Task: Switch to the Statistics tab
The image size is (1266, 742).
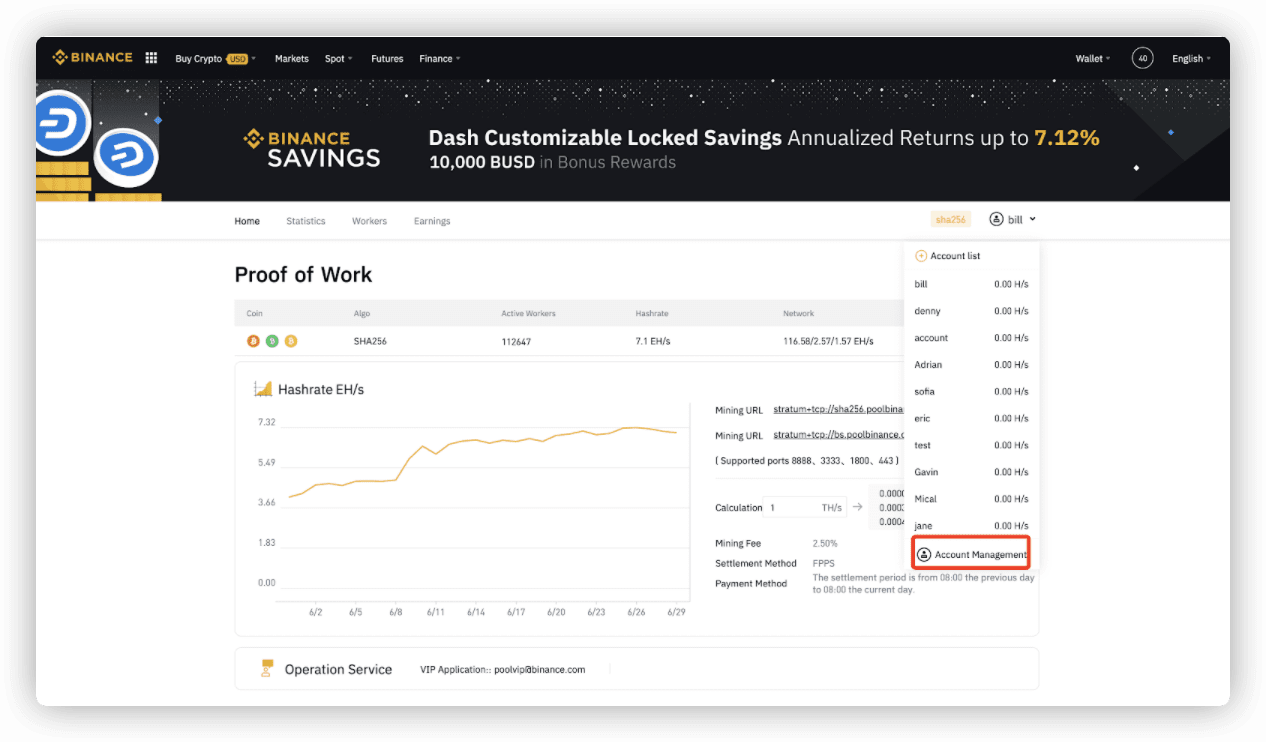Action: point(306,221)
